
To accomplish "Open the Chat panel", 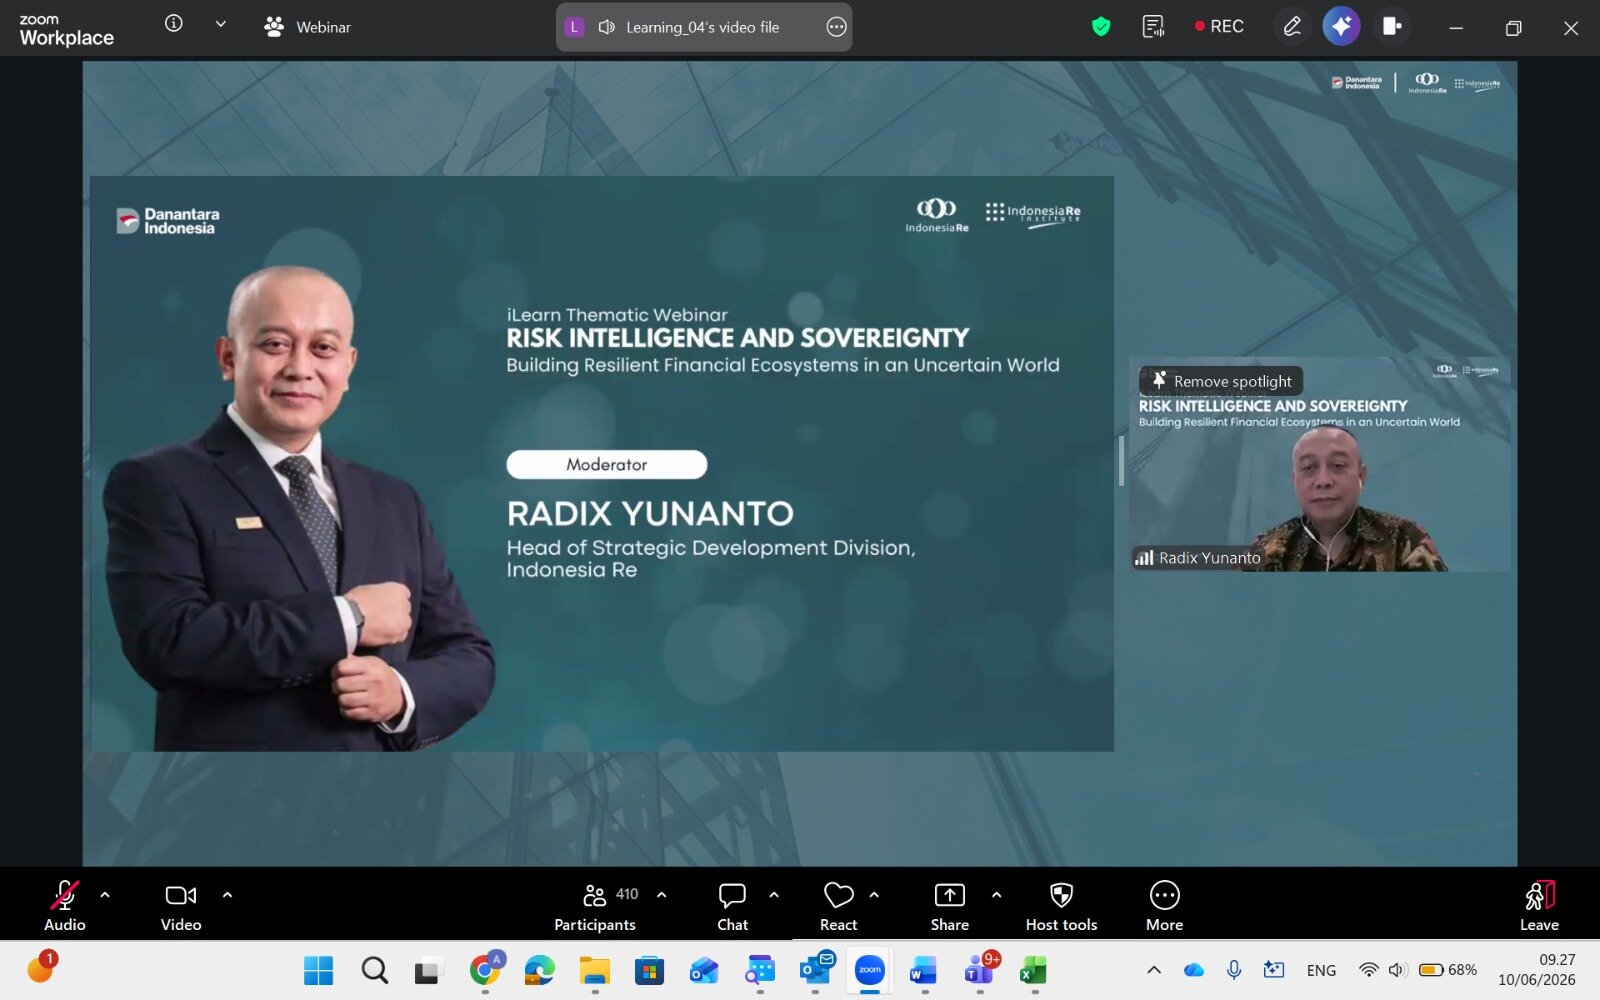I will click(732, 906).
